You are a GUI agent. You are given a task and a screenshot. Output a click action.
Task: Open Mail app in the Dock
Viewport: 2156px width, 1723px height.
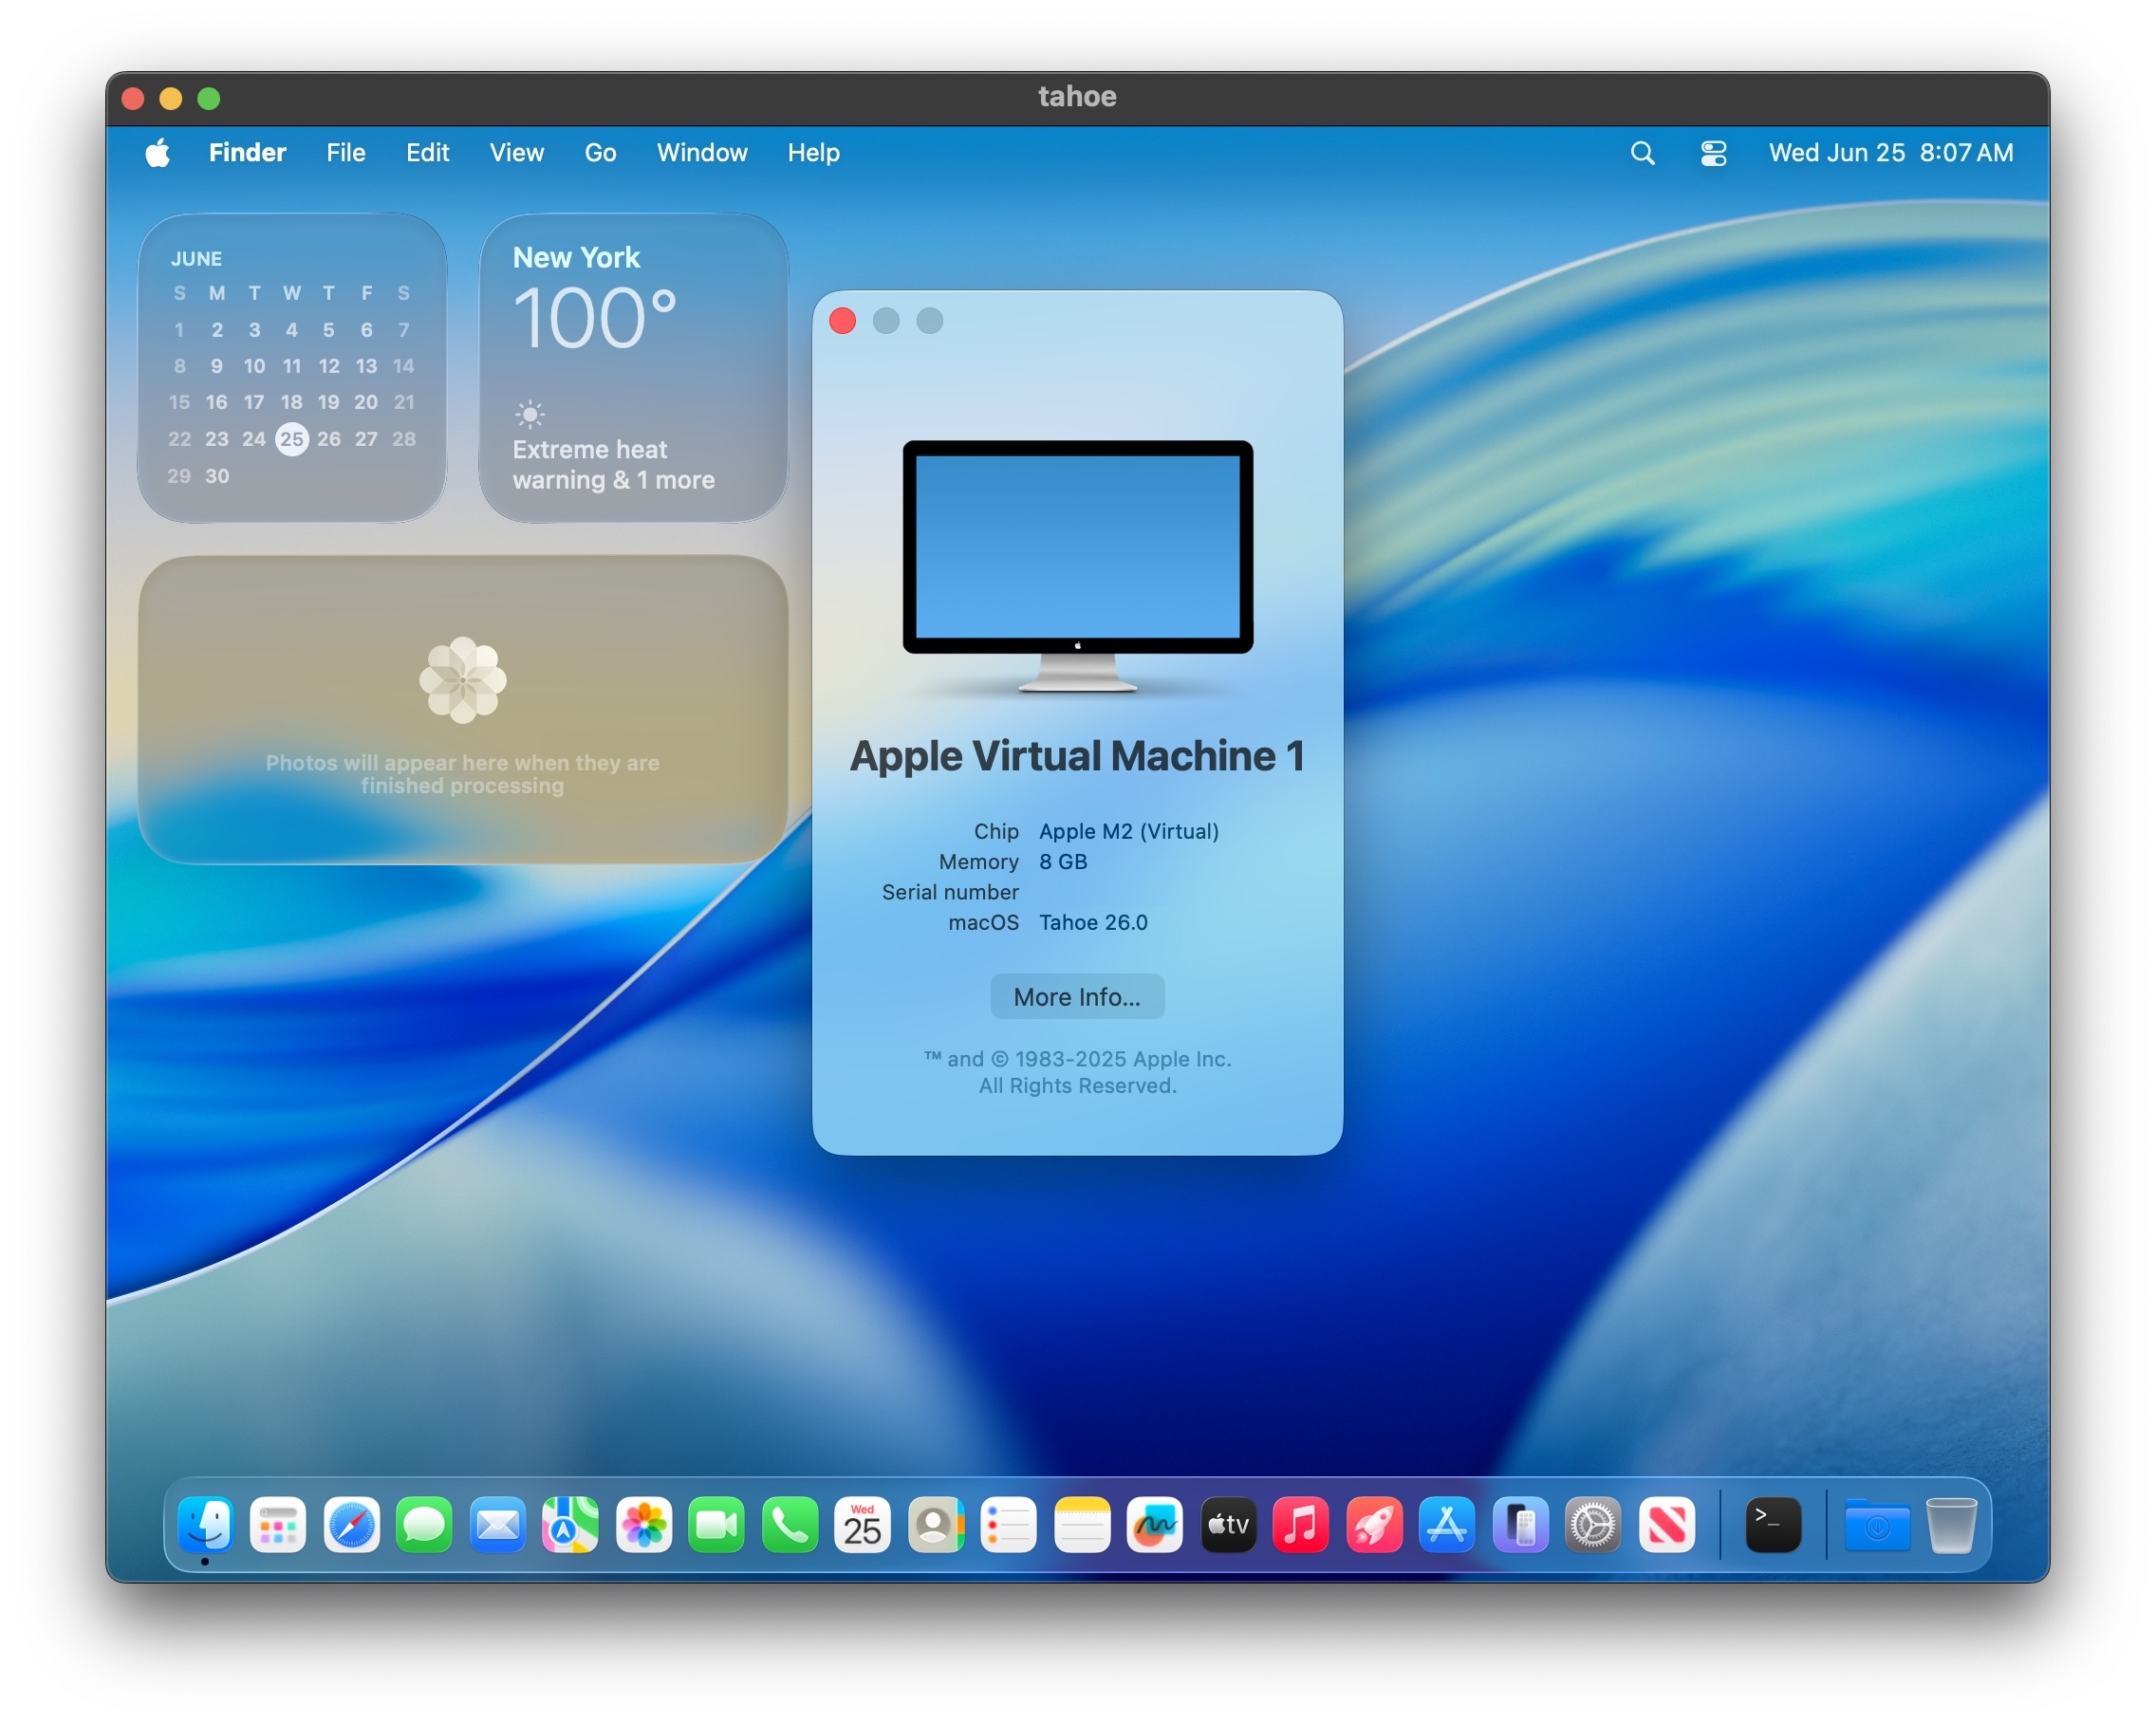tap(498, 1524)
